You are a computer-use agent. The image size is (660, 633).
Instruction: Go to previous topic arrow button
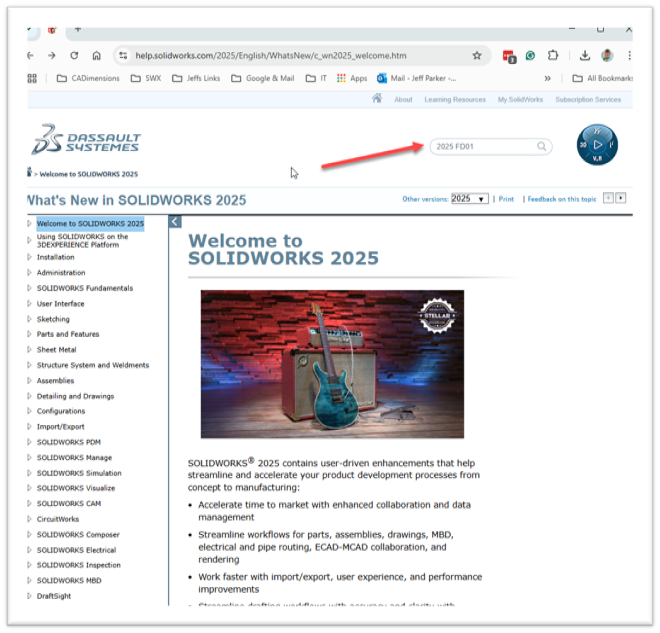coord(608,198)
